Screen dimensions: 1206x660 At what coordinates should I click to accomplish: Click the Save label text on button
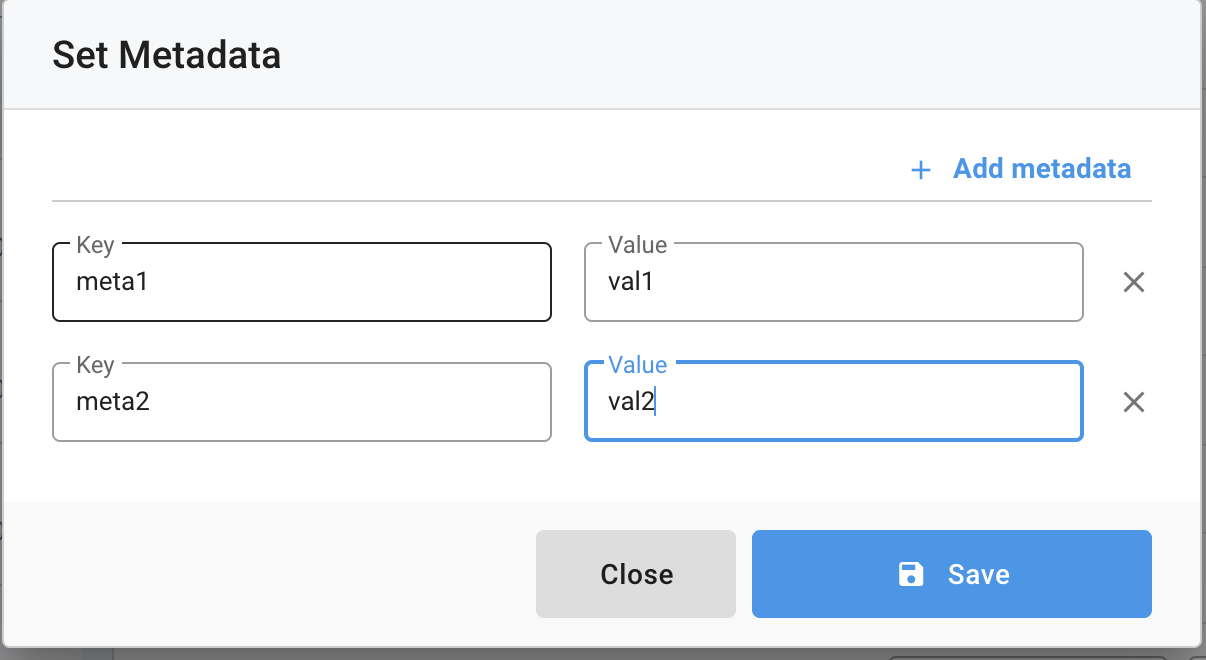tap(979, 574)
